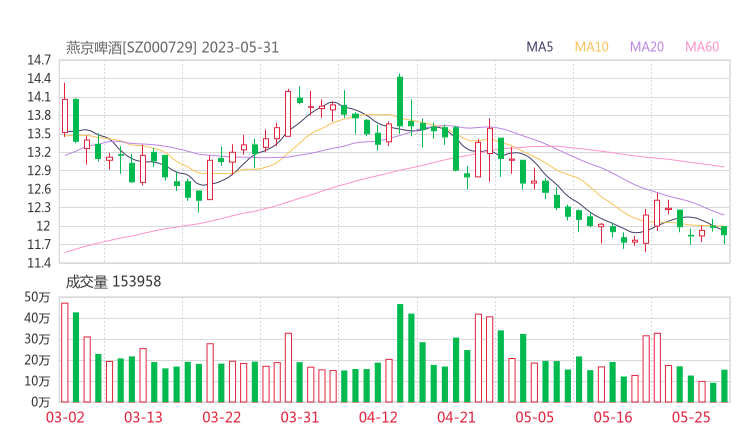This screenshot has height=440, width=740.
Task: Click the 05-05 date axis label
Action: click(535, 417)
